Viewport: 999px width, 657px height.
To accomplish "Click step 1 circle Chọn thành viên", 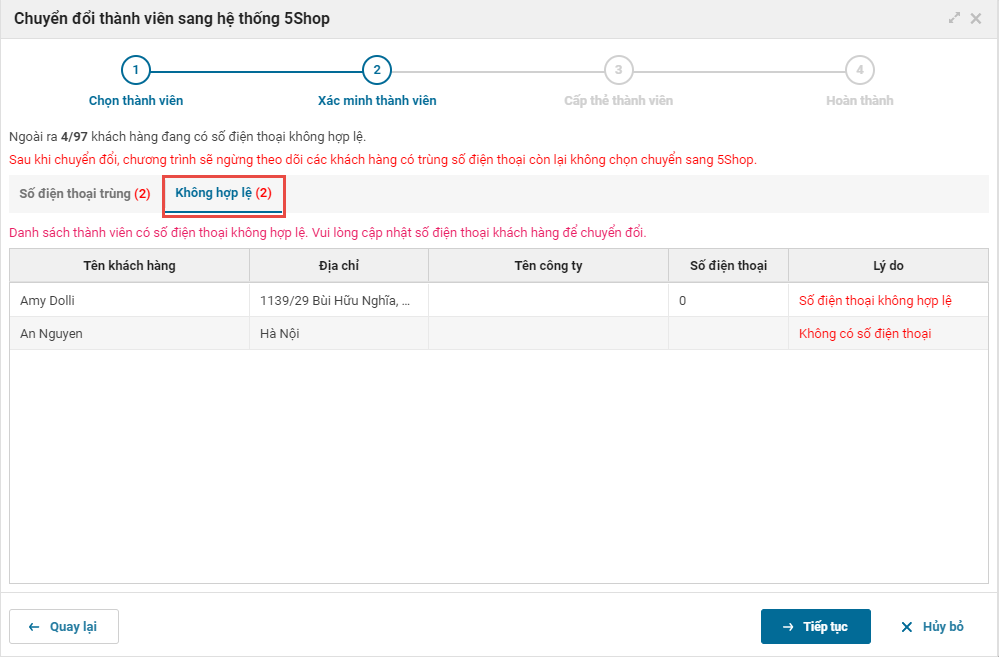I will pyautogui.click(x=136, y=70).
